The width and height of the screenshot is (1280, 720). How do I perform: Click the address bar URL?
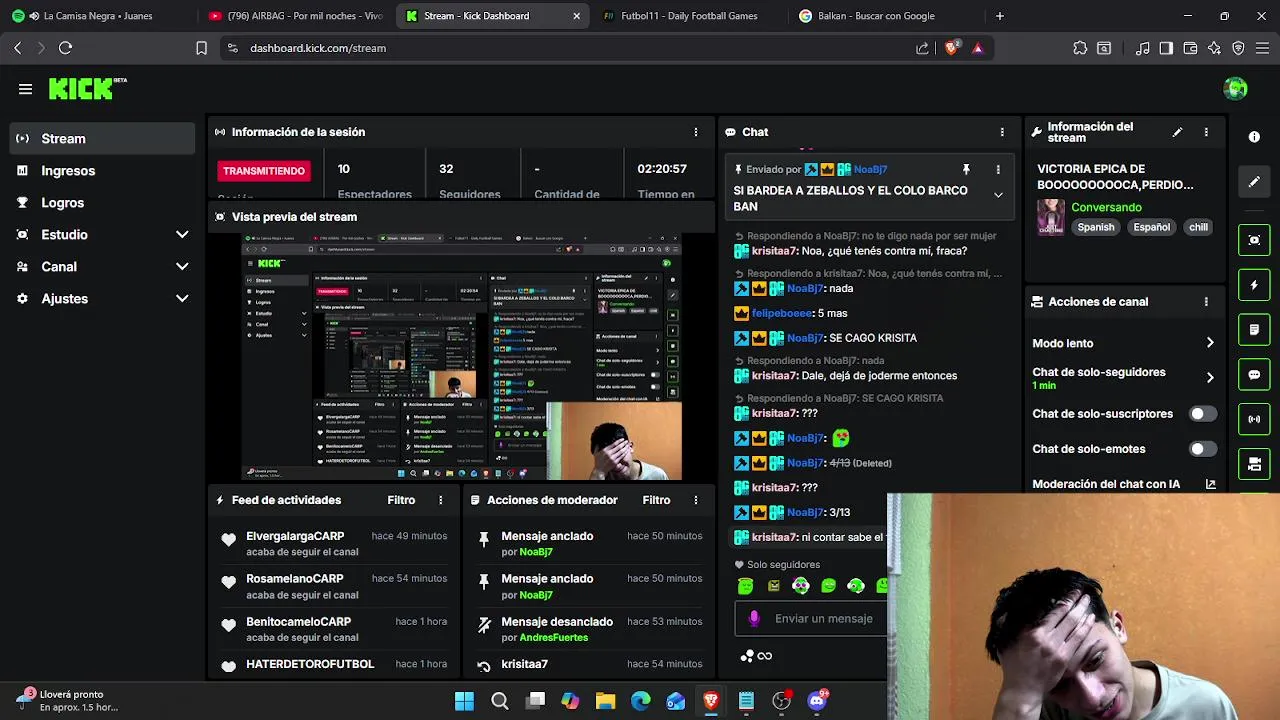318,48
